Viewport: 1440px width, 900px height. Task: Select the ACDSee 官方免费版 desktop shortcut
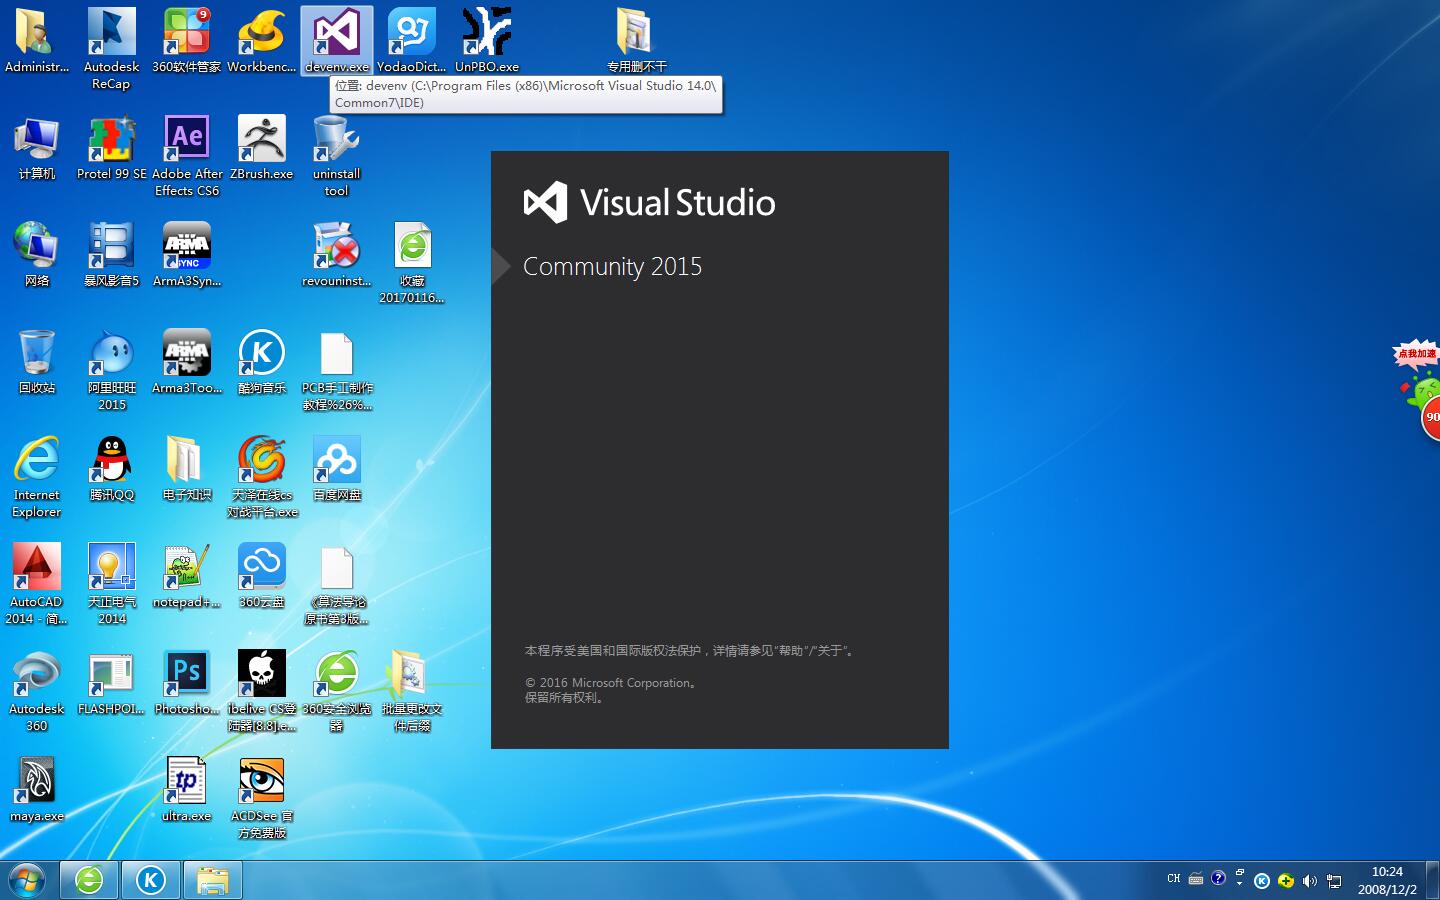(x=262, y=798)
